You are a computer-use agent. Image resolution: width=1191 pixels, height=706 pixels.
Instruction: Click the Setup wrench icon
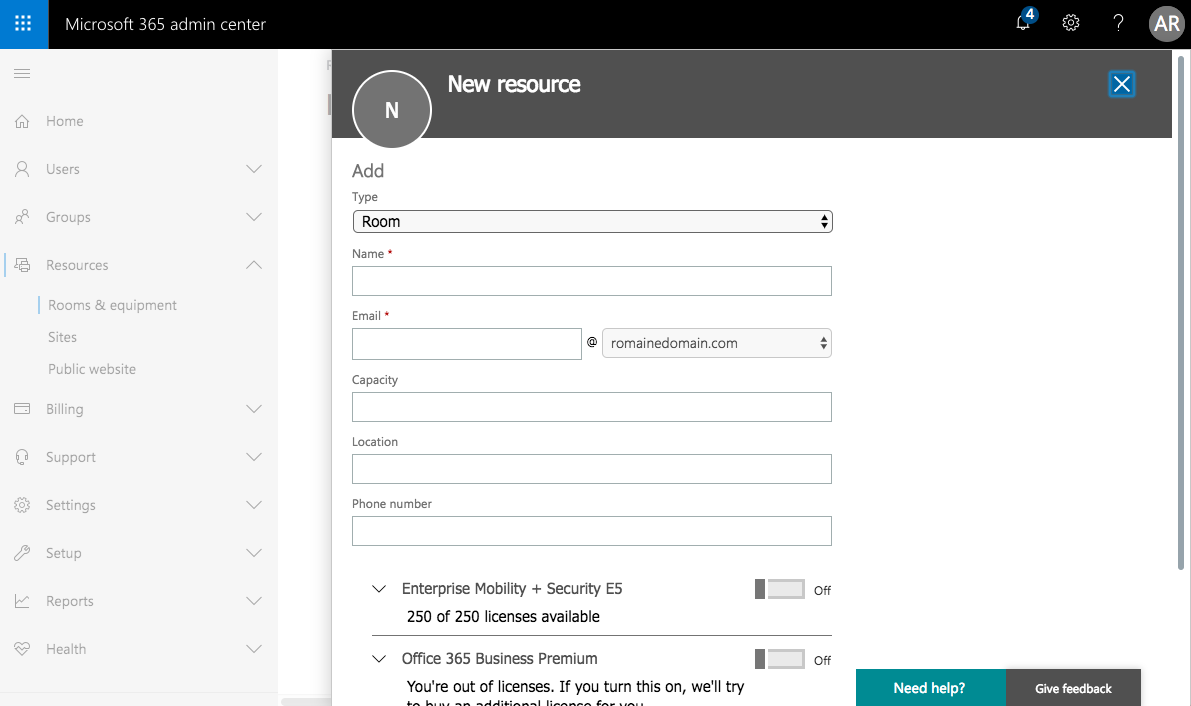(22, 552)
